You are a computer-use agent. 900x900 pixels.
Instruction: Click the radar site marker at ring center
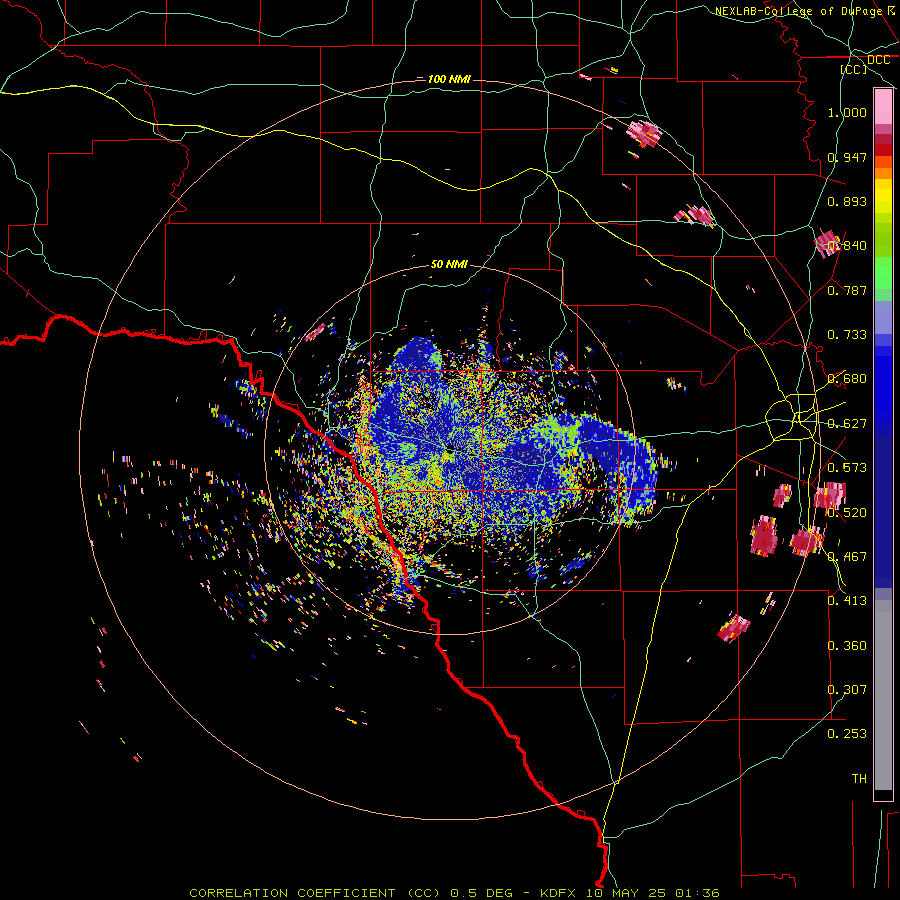tap(450, 449)
